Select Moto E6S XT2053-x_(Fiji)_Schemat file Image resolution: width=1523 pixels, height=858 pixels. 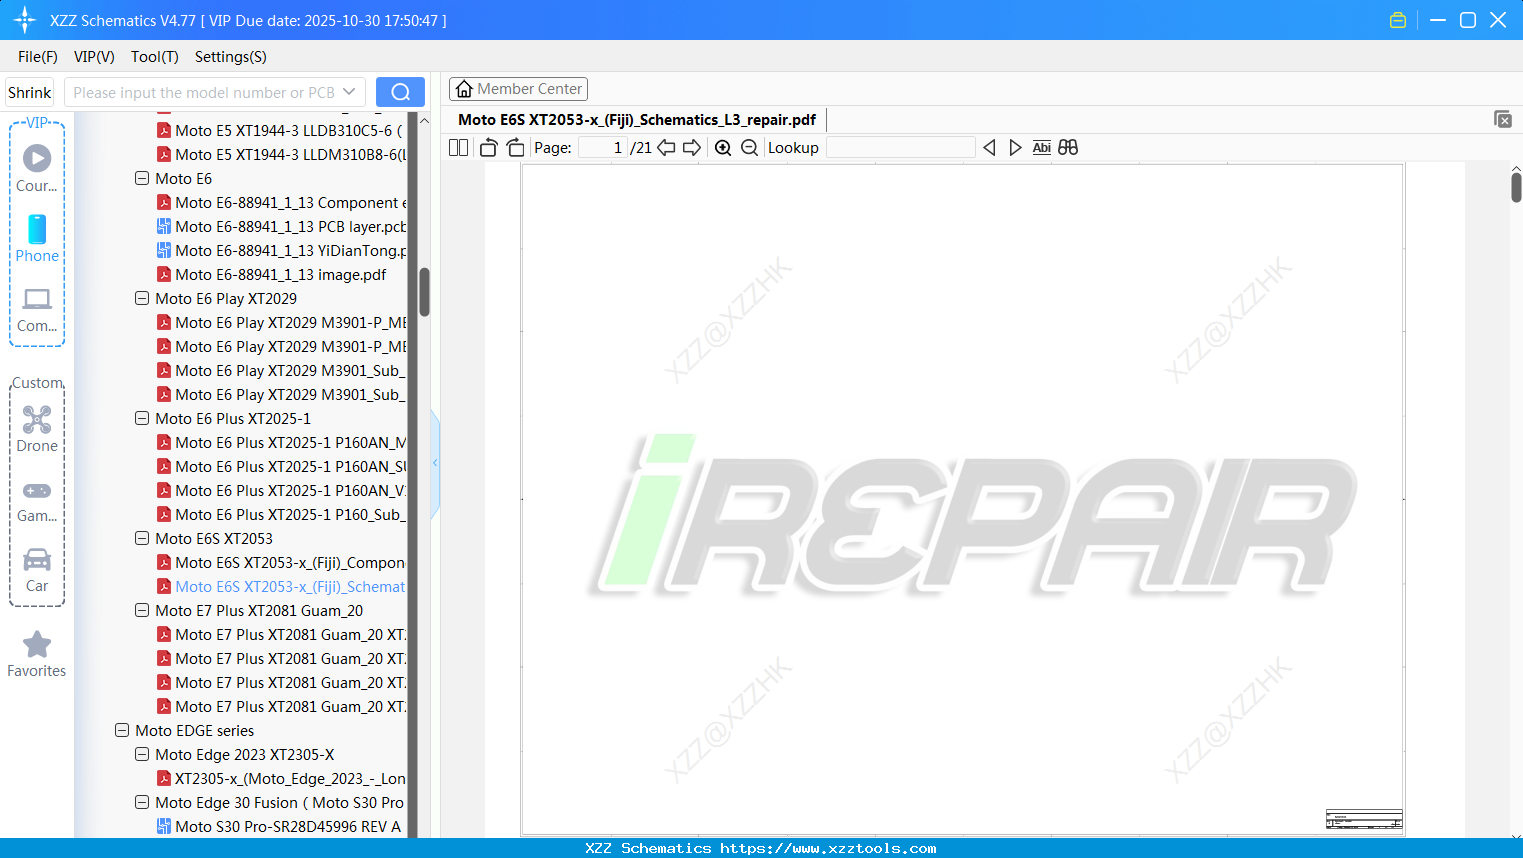(281, 587)
